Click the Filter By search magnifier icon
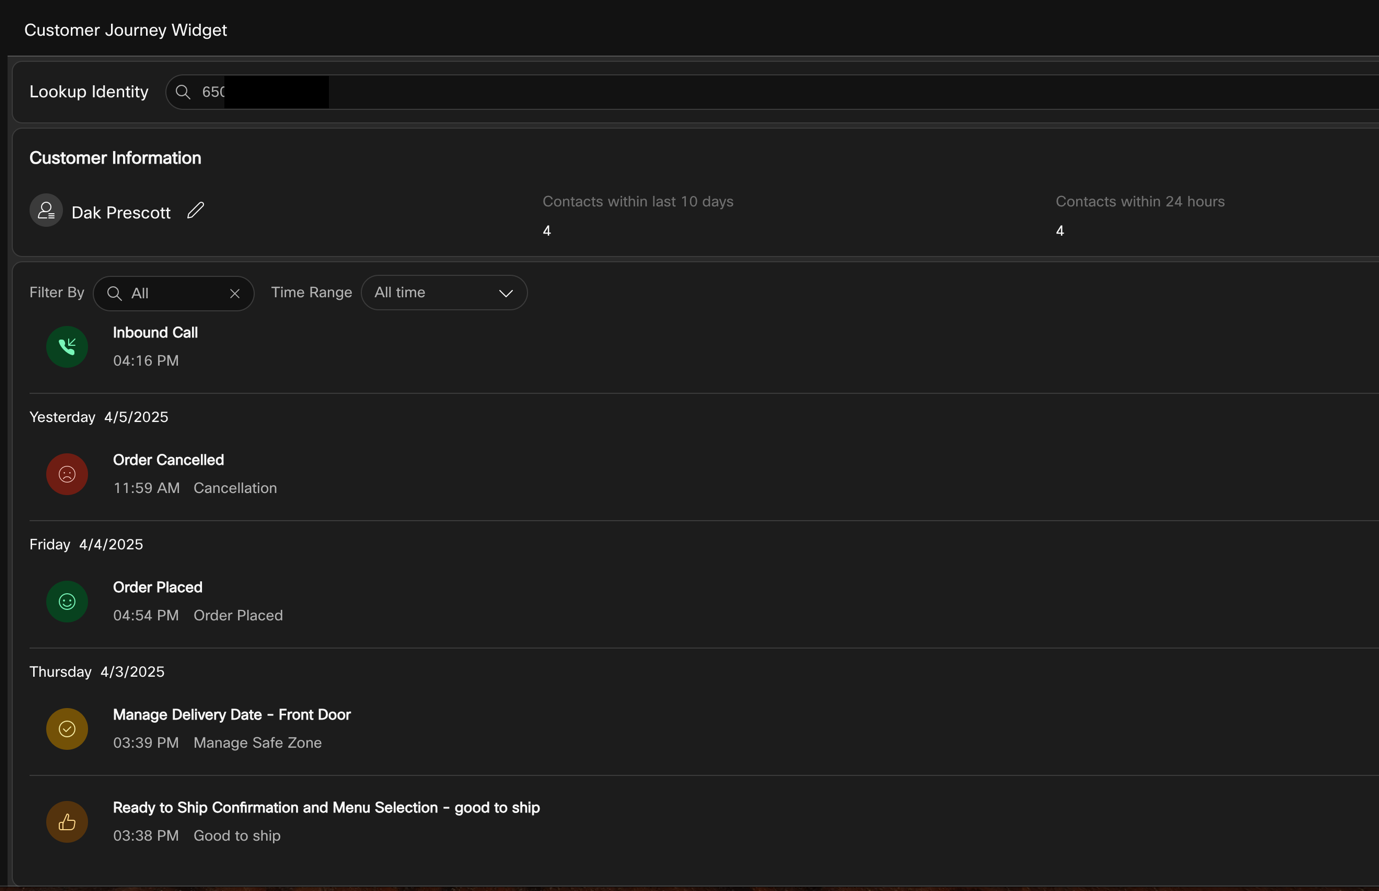Image resolution: width=1379 pixels, height=891 pixels. [114, 293]
